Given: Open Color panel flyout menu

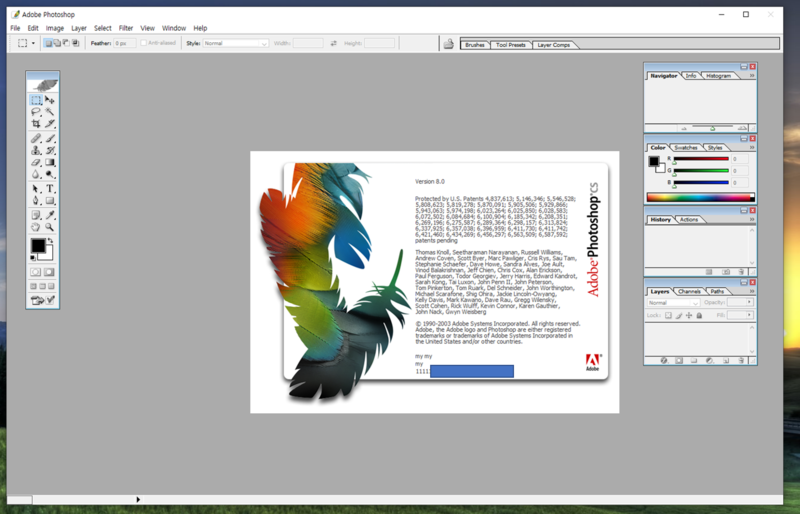Looking at the screenshot, I should [752, 148].
